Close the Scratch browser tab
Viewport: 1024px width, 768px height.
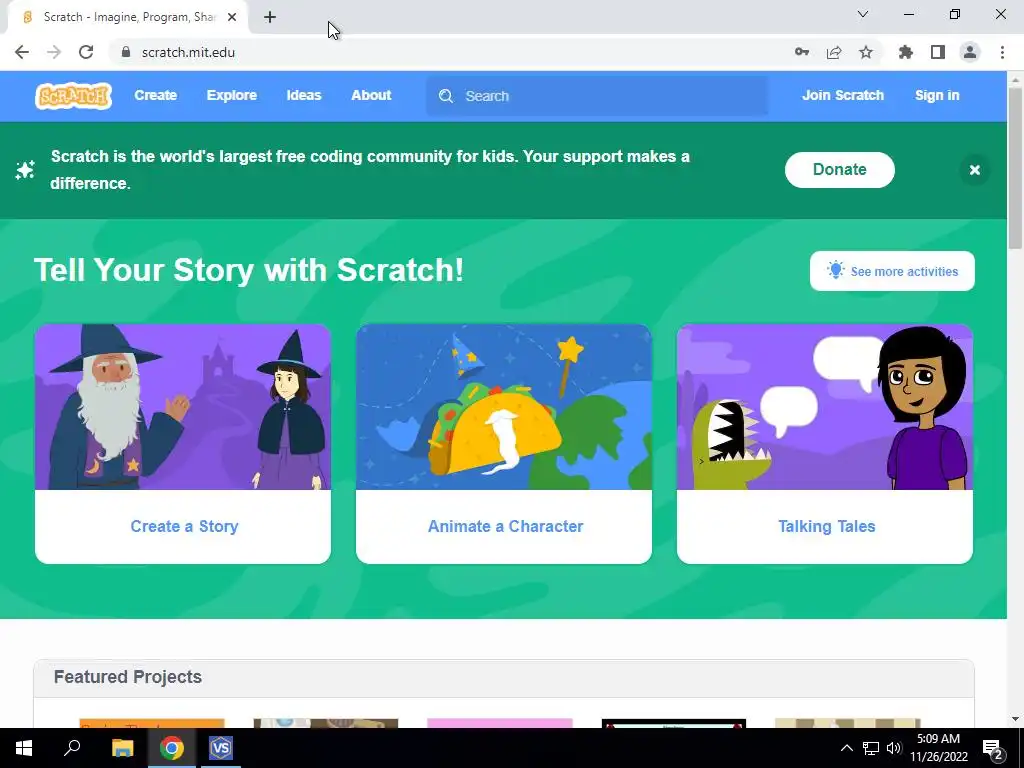coord(232,17)
